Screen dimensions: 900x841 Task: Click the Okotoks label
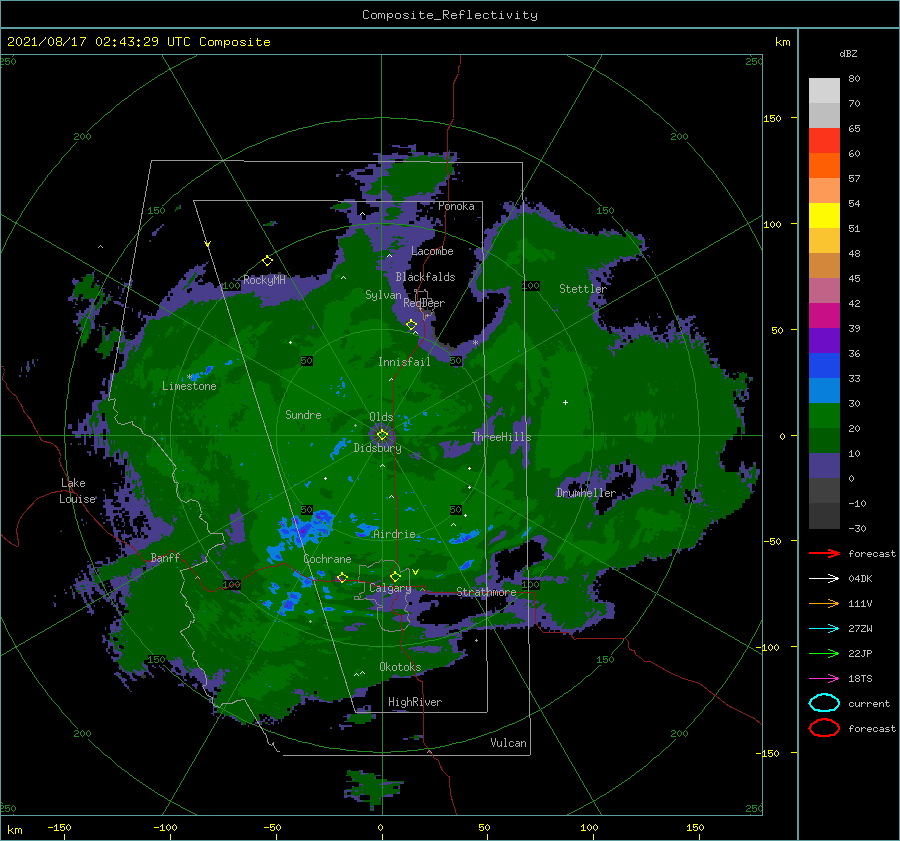pyautogui.click(x=400, y=667)
